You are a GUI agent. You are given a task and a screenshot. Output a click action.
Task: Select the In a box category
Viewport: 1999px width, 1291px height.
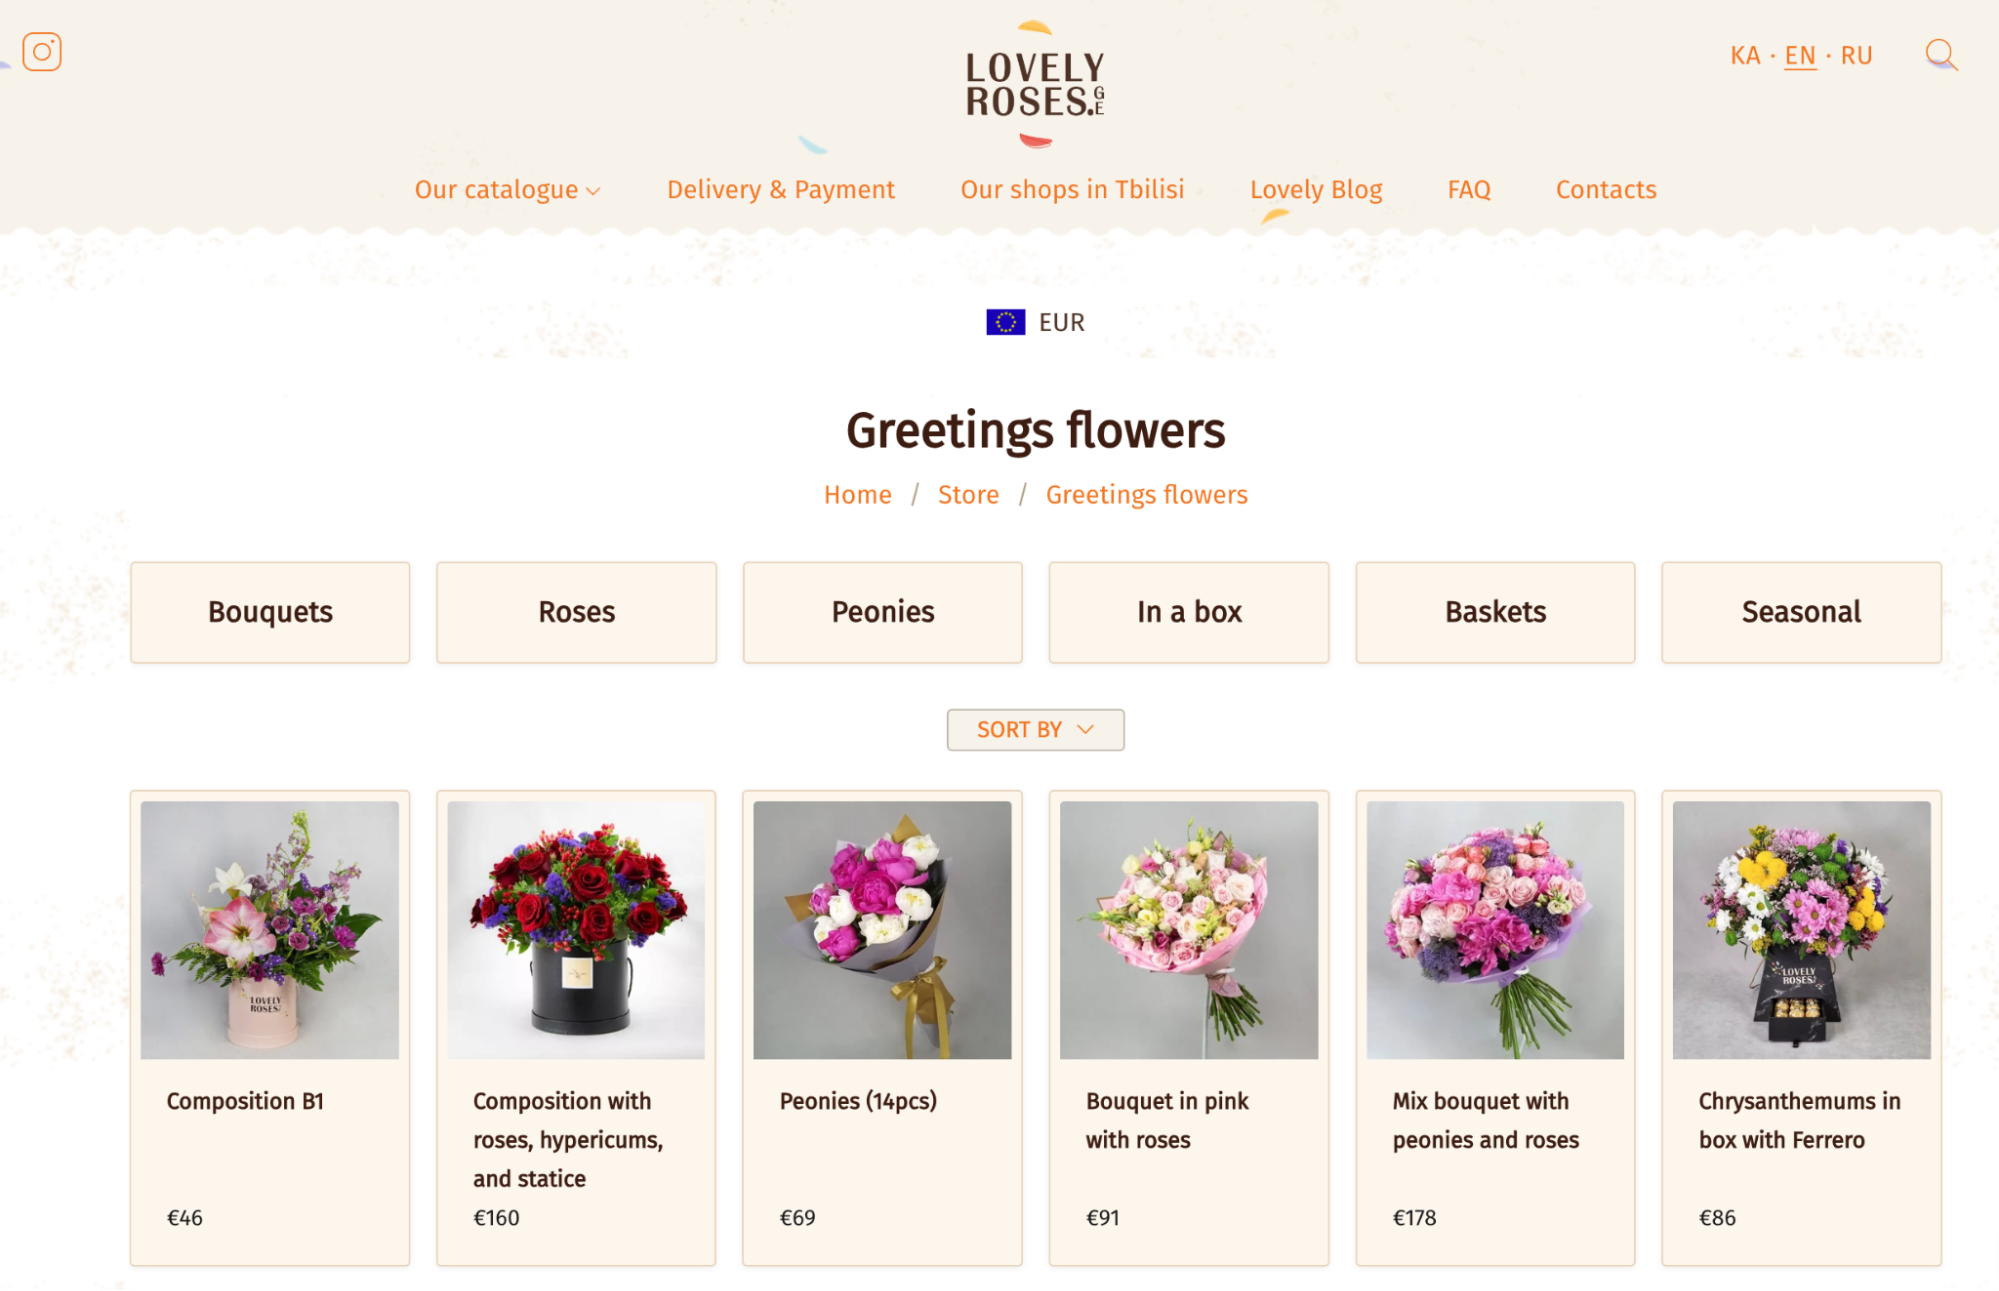pyautogui.click(x=1189, y=612)
